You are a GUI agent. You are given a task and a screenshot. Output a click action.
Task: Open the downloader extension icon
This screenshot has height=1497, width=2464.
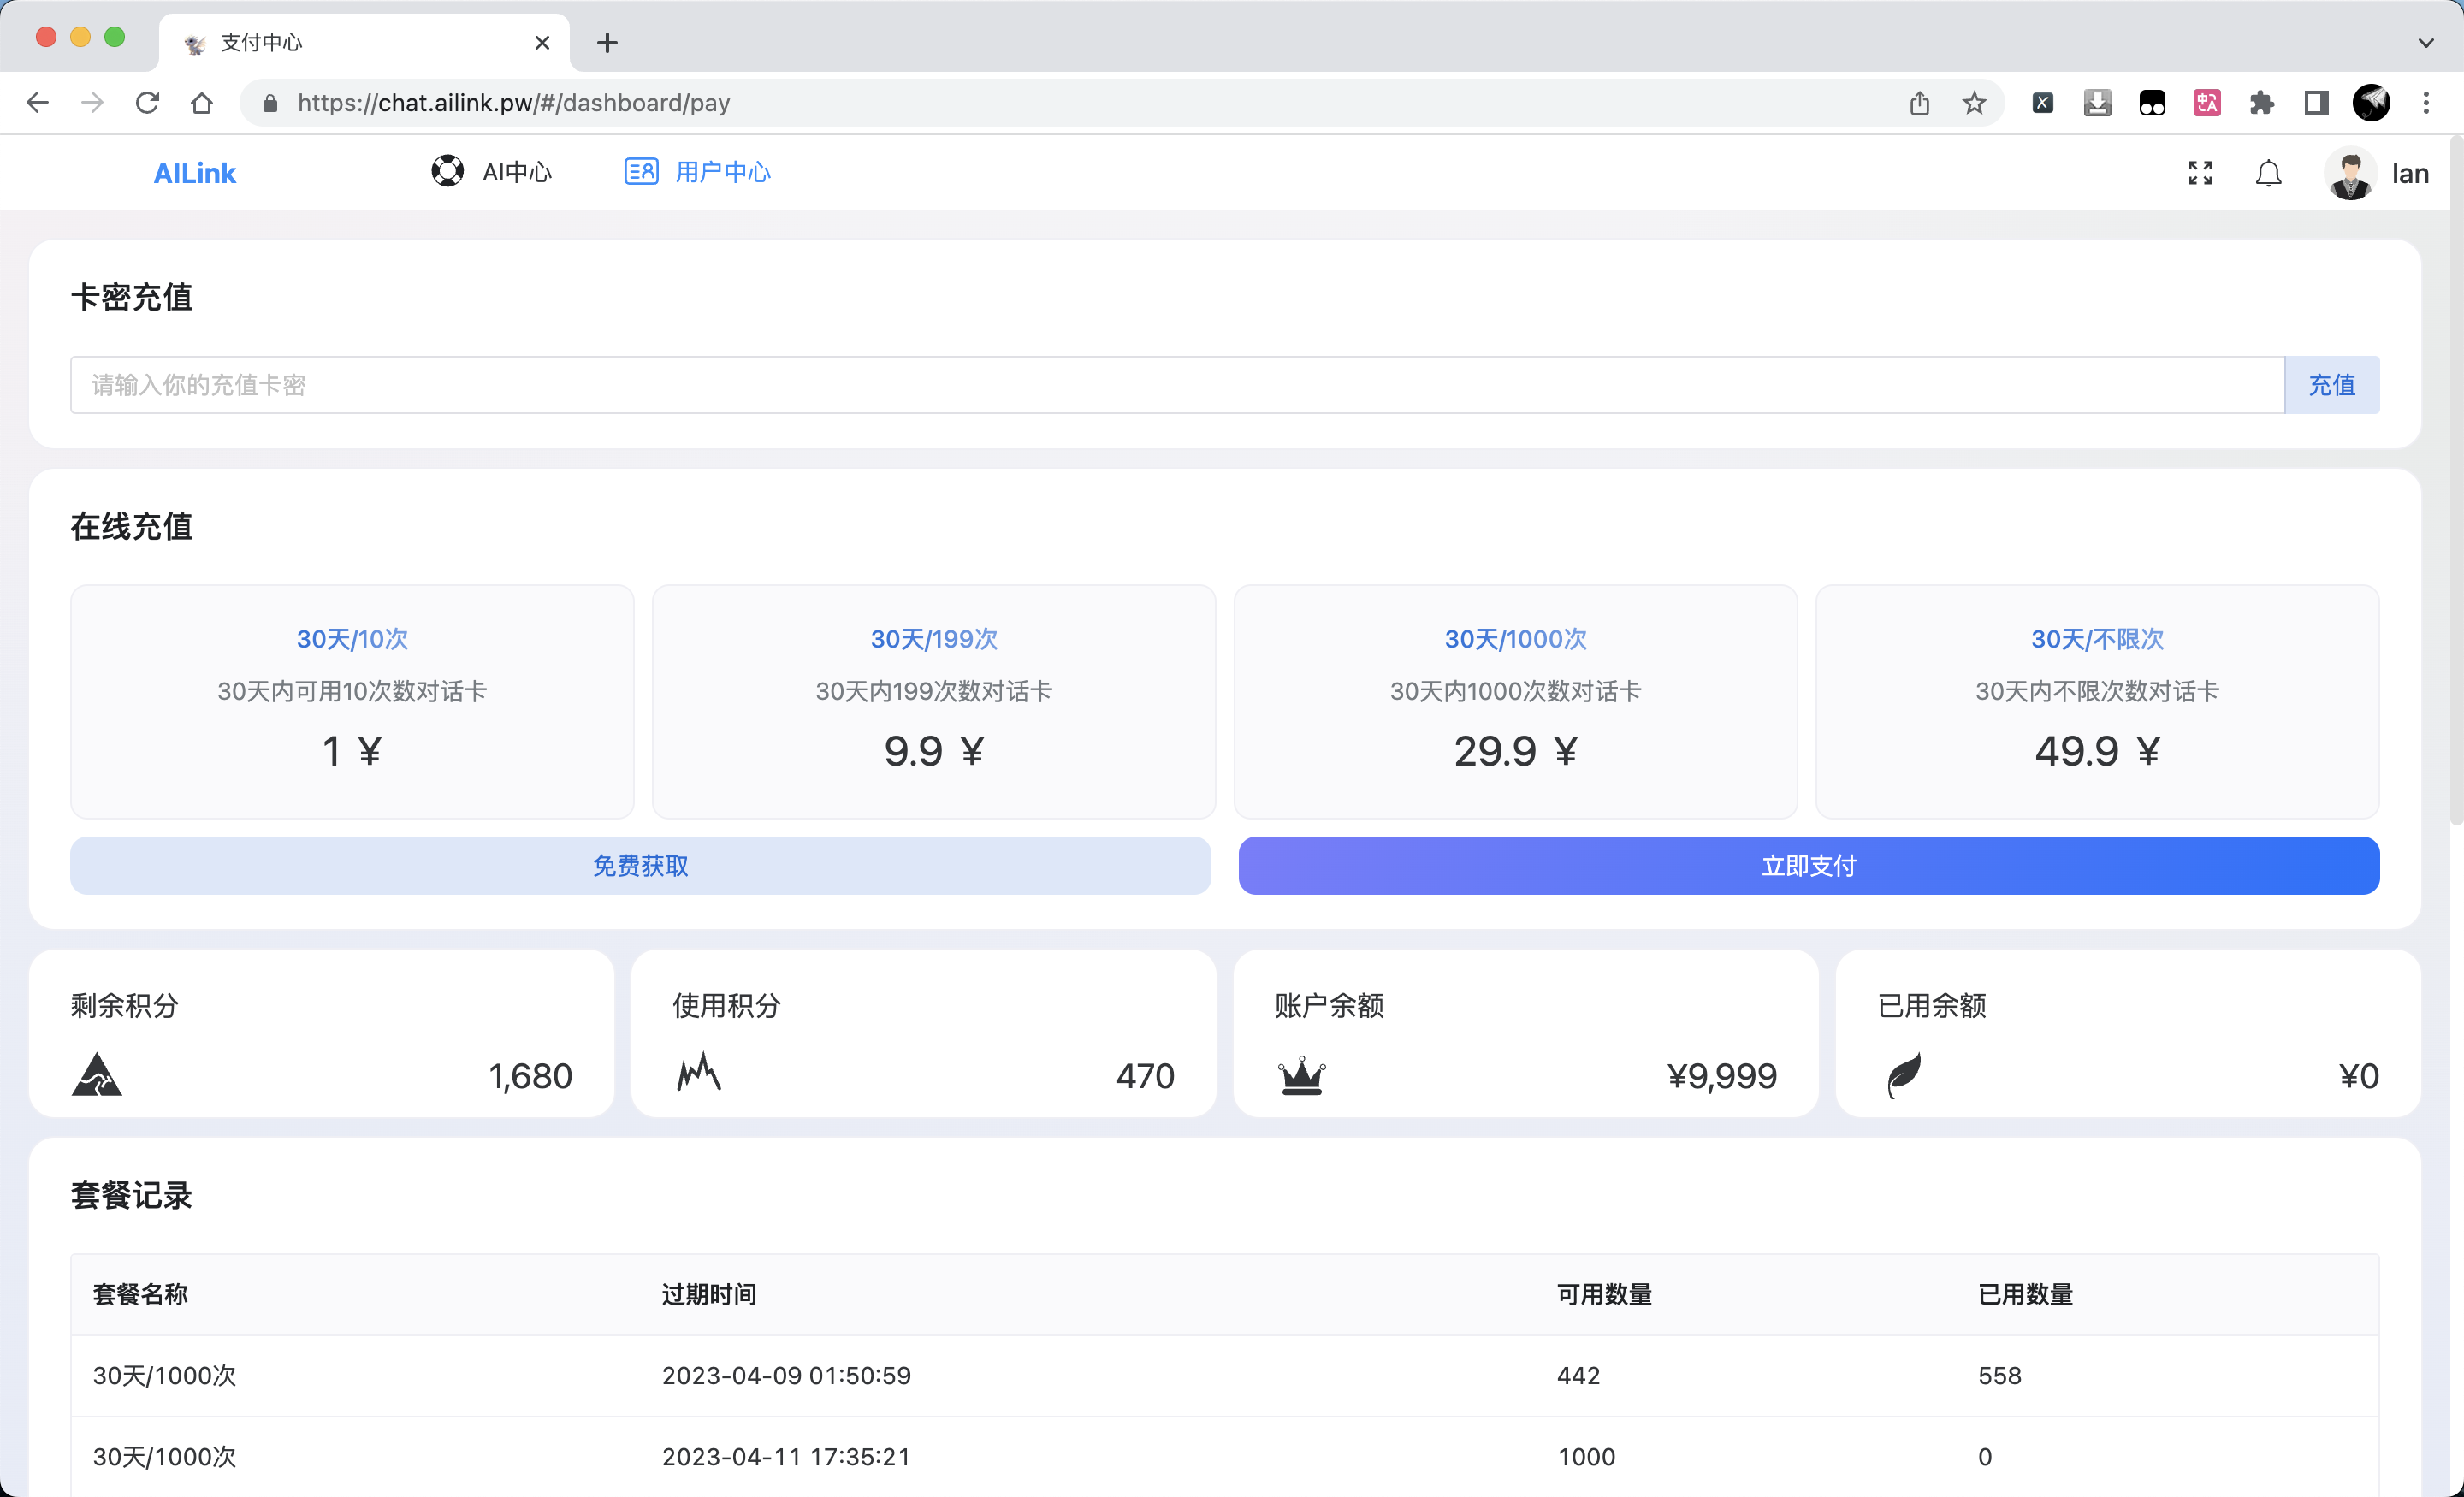click(x=2097, y=102)
